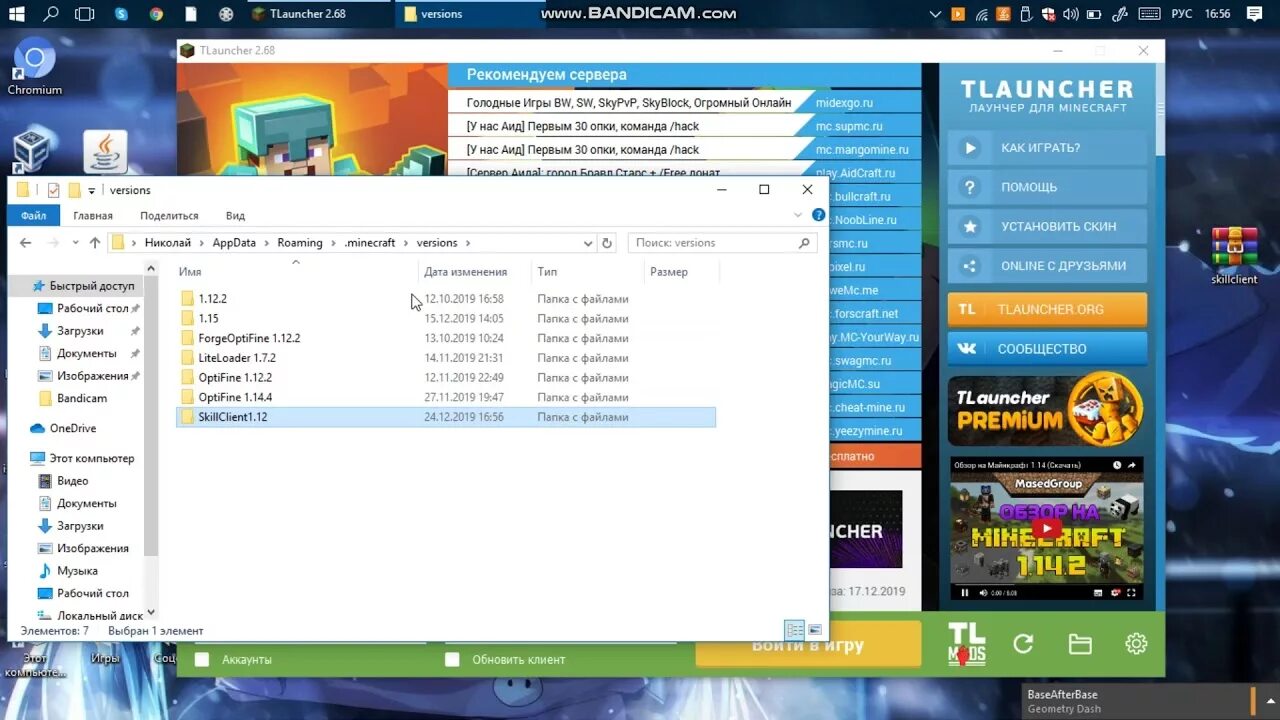Switch to details view icon in status bar

(795, 630)
